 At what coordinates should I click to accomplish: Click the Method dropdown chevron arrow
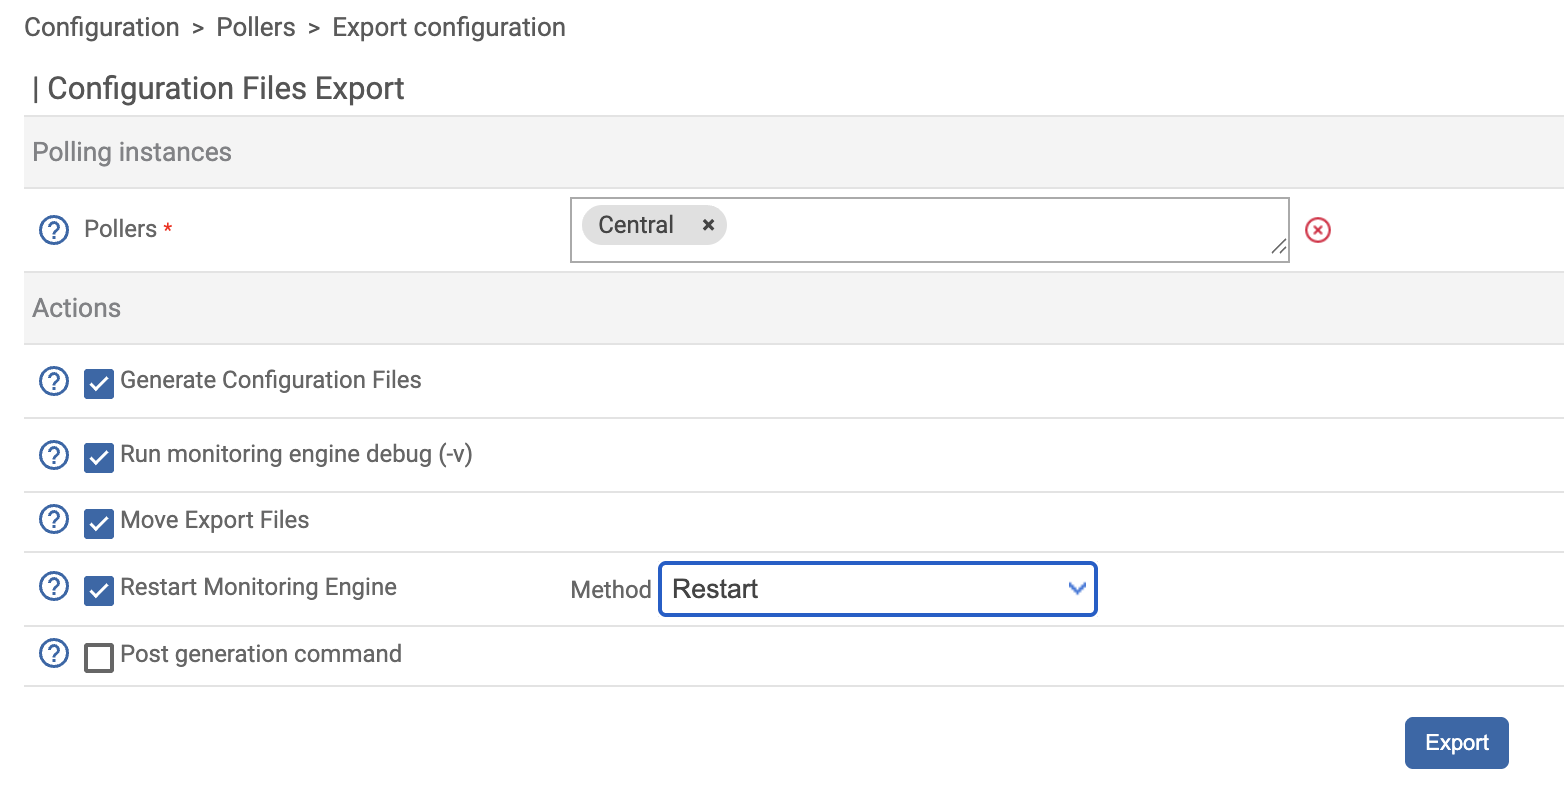click(1077, 589)
